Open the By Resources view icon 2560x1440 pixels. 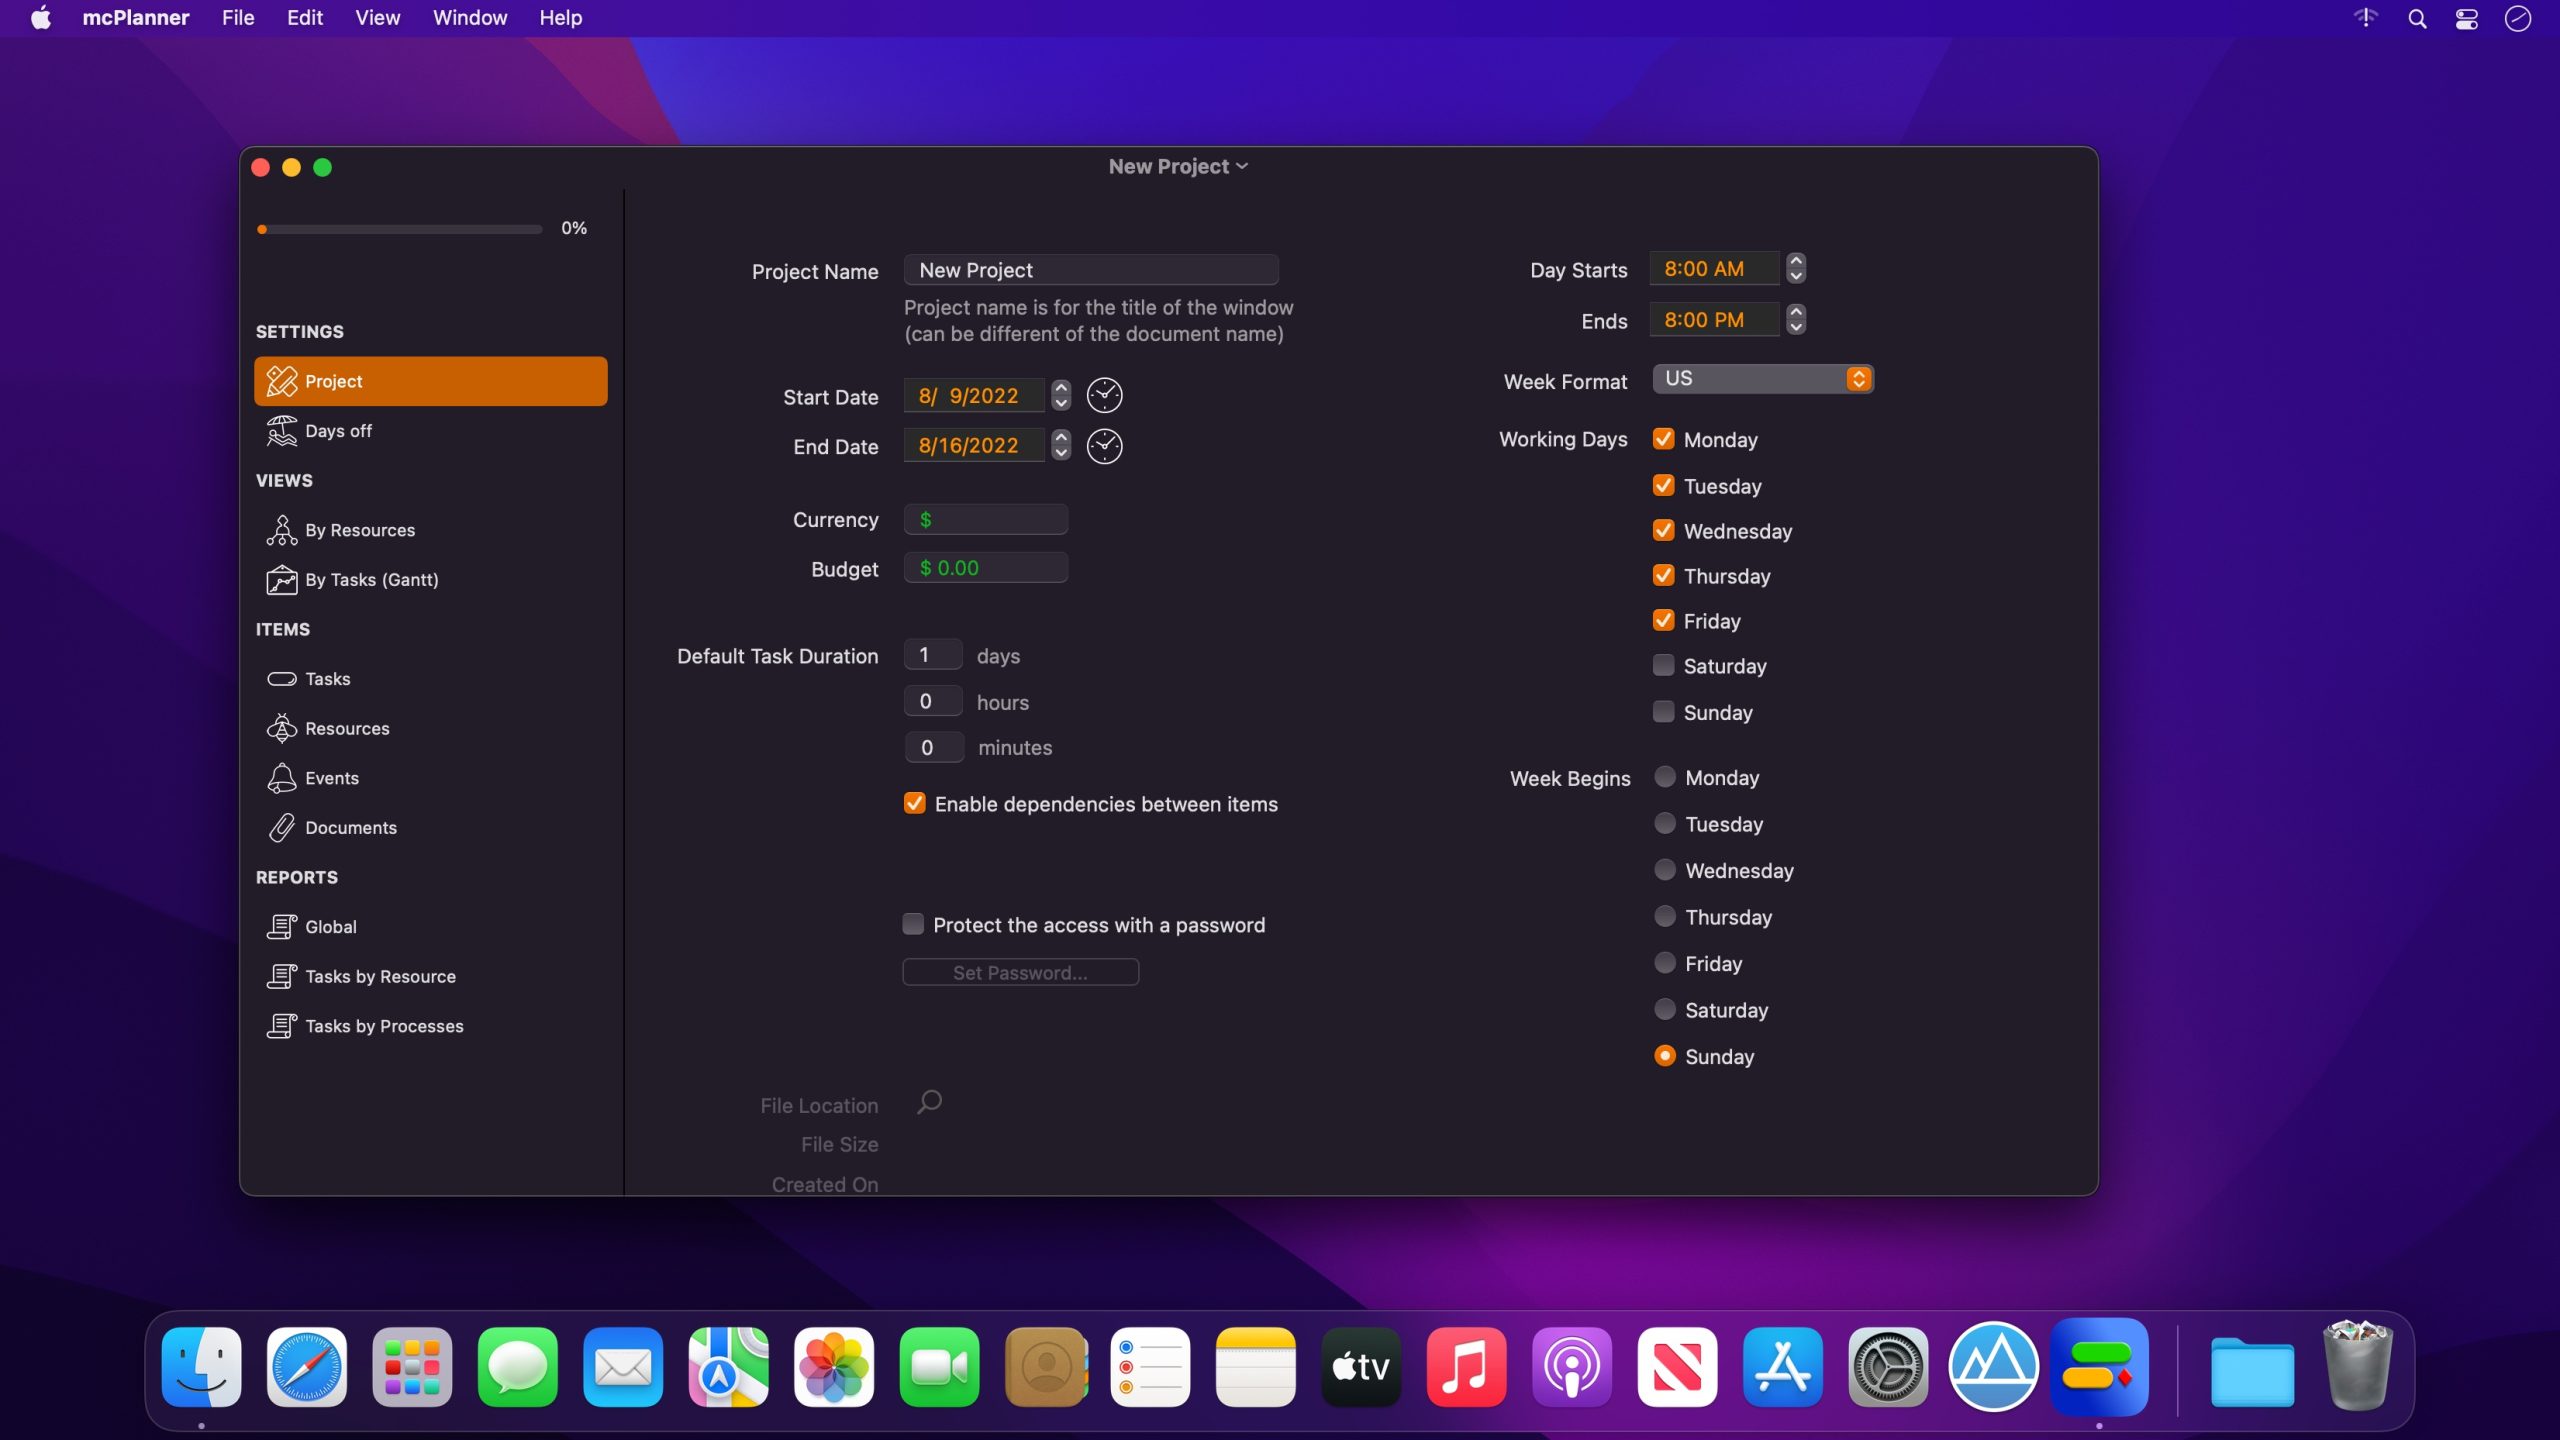pyautogui.click(x=282, y=530)
